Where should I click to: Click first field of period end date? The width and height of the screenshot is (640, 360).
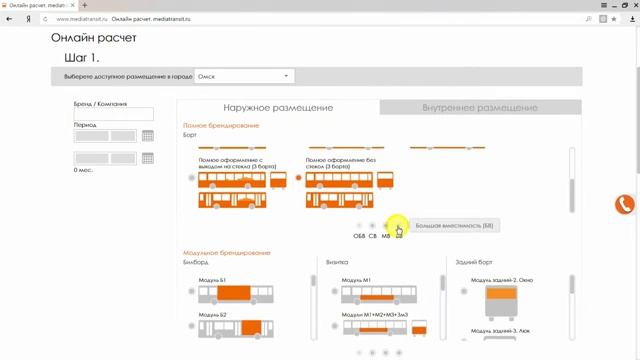coord(92,158)
